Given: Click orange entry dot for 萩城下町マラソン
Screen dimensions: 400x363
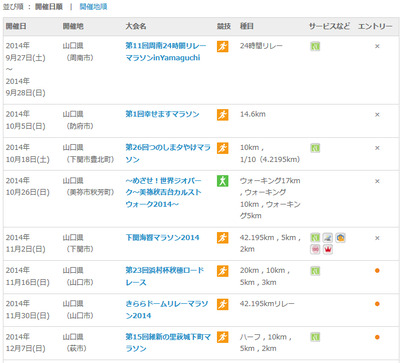Looking at the screenshot, I should pyautogui.click(x=377, y=337).
